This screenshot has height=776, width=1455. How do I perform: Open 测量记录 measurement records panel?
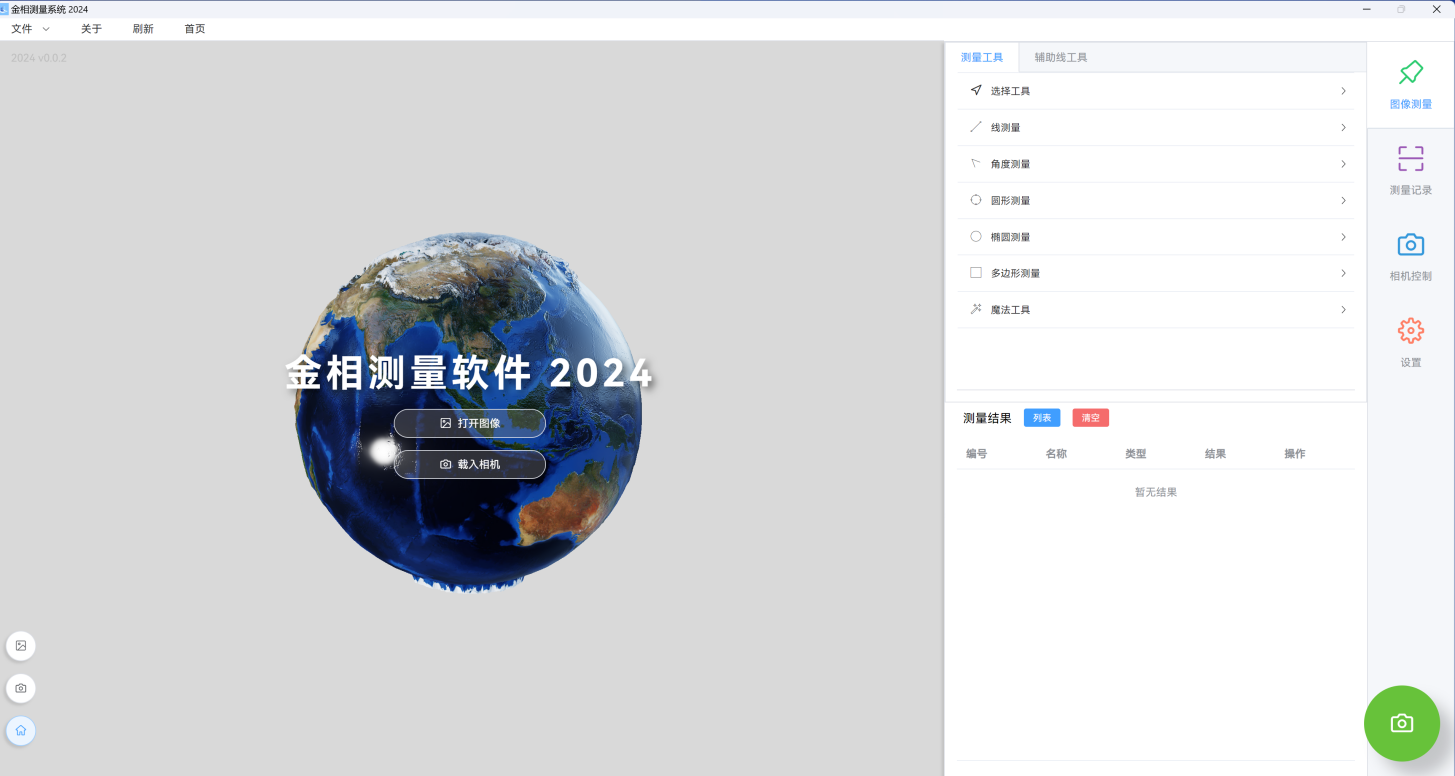pos(1410,170)
